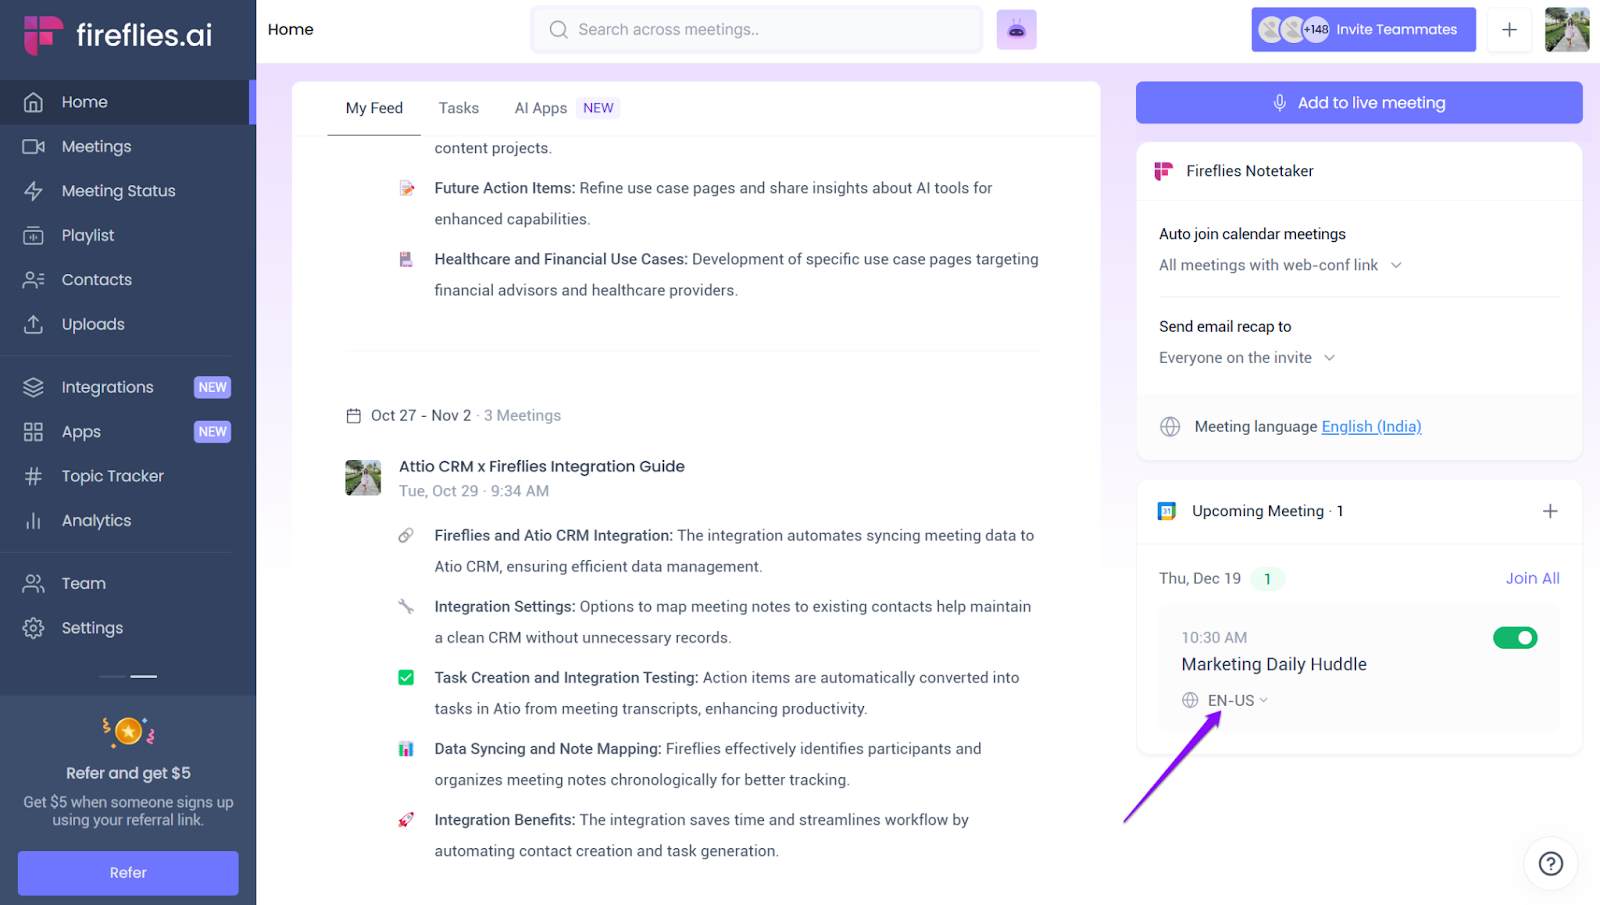Click the rocket icon by Integration Benefits
The image size is (1600, 905).
pos(406,820)
